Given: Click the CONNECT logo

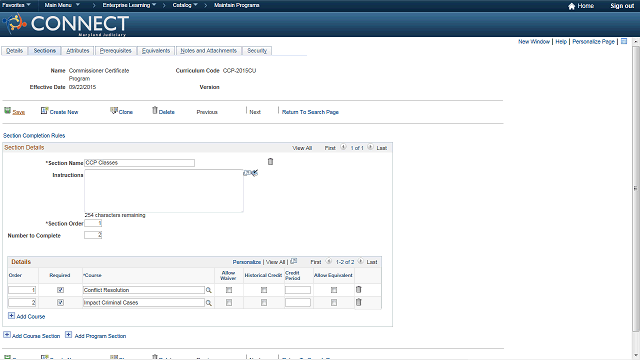Looking at the screenshot, I should (x=66, y=24).
